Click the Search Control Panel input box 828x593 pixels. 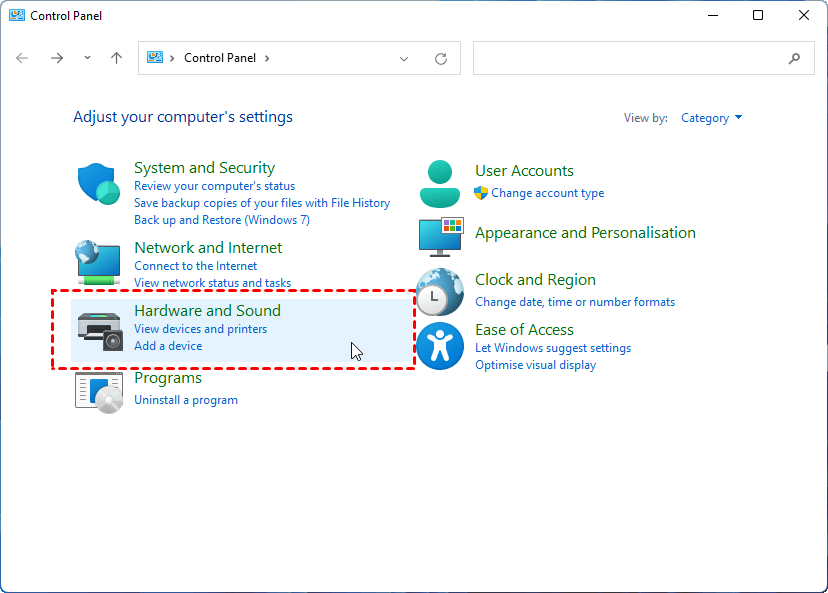[630, 59]
